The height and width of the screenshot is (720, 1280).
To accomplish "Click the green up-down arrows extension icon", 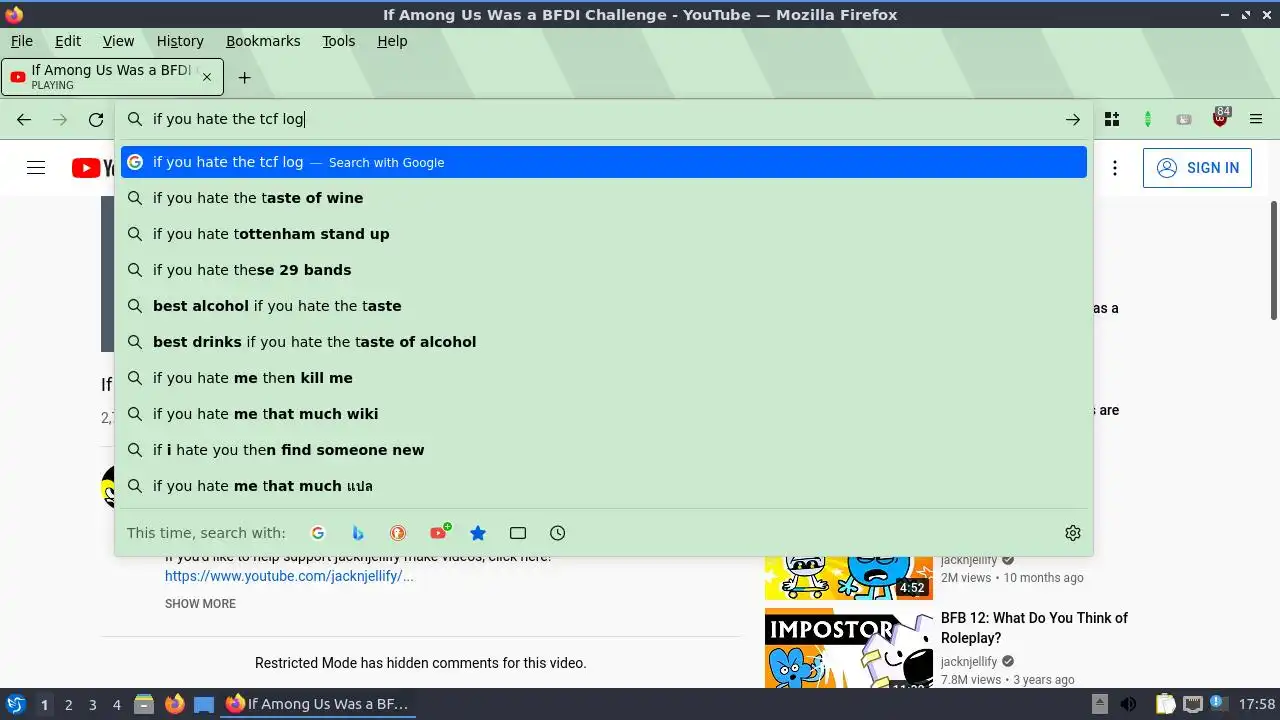I will (1148, 120).
